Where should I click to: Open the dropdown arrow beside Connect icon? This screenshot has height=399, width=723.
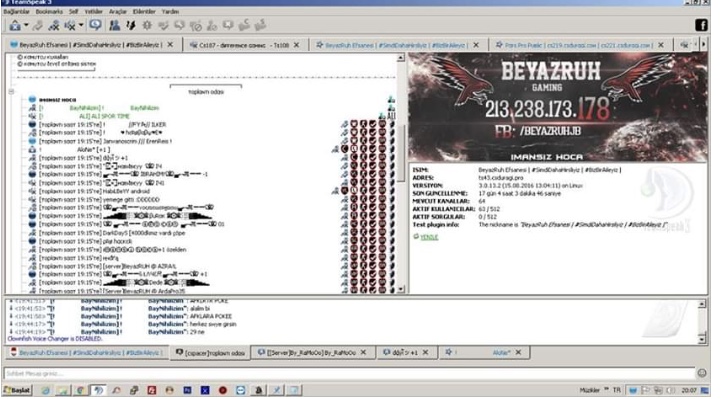[26, 26]
